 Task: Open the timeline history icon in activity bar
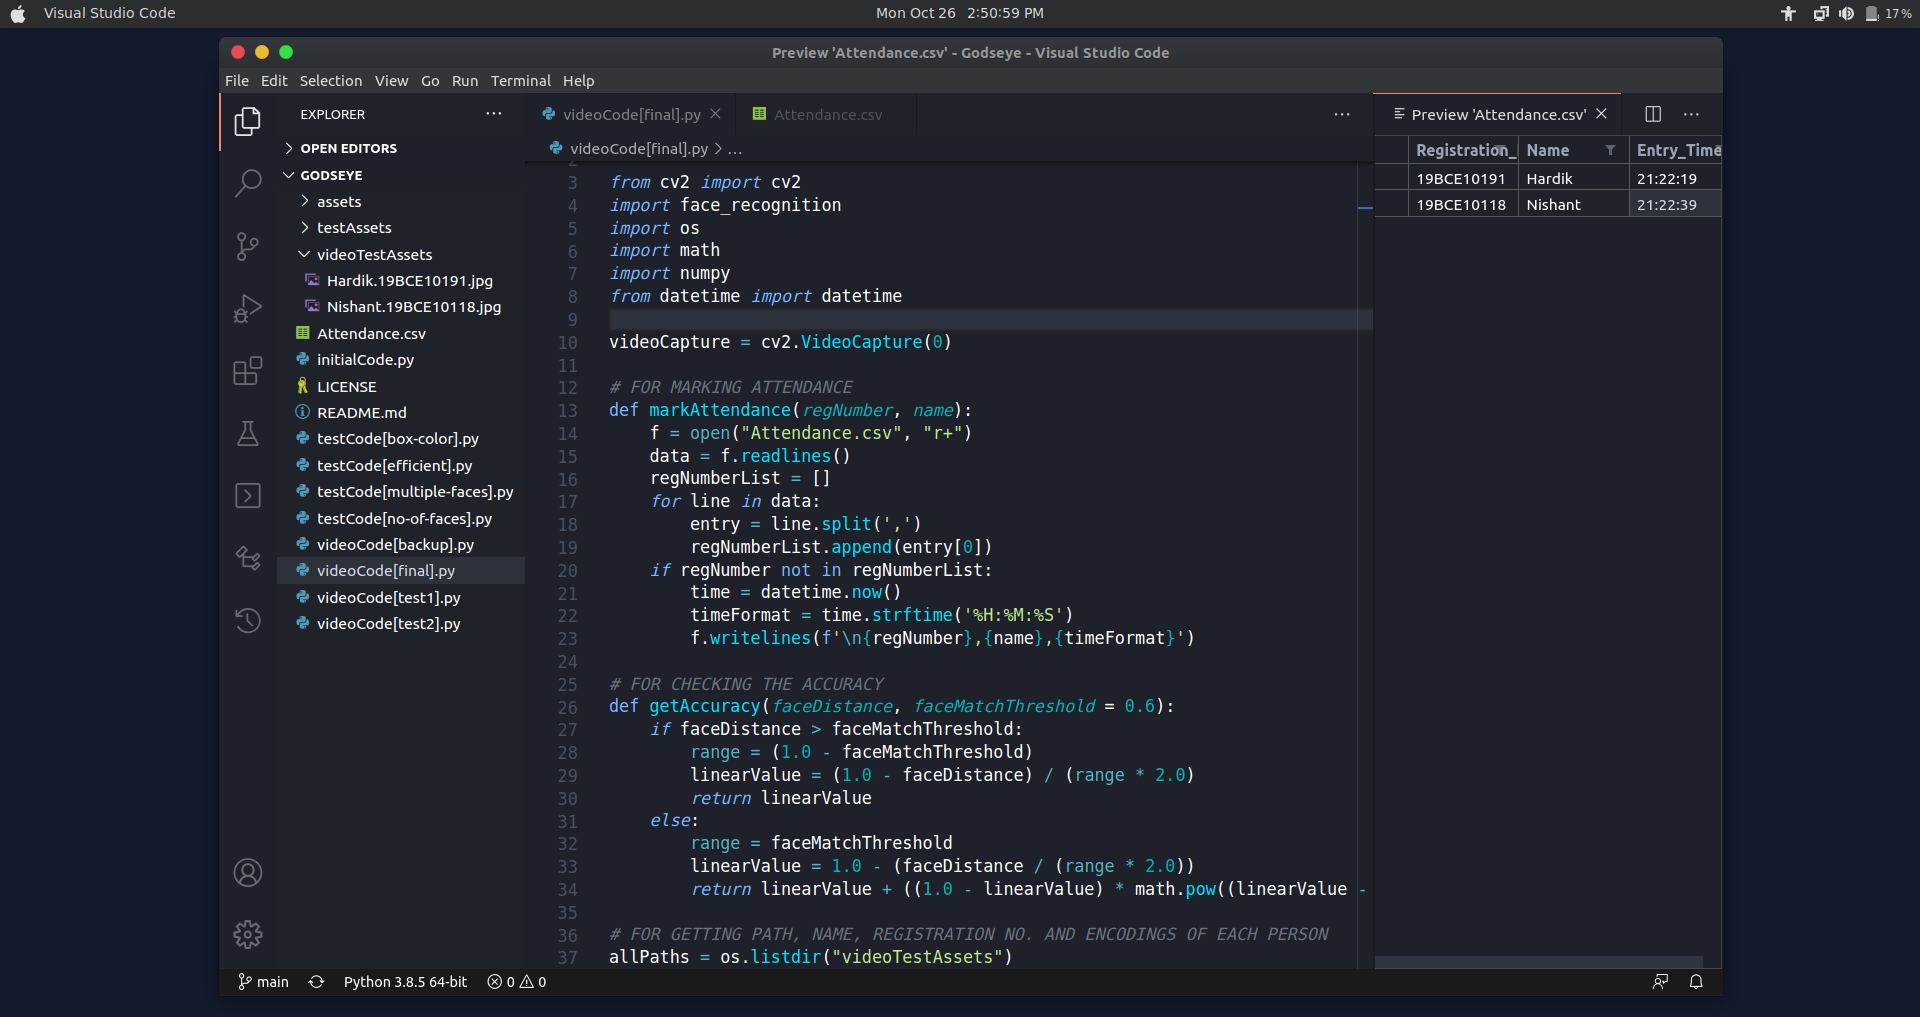[x=247, y=620]
